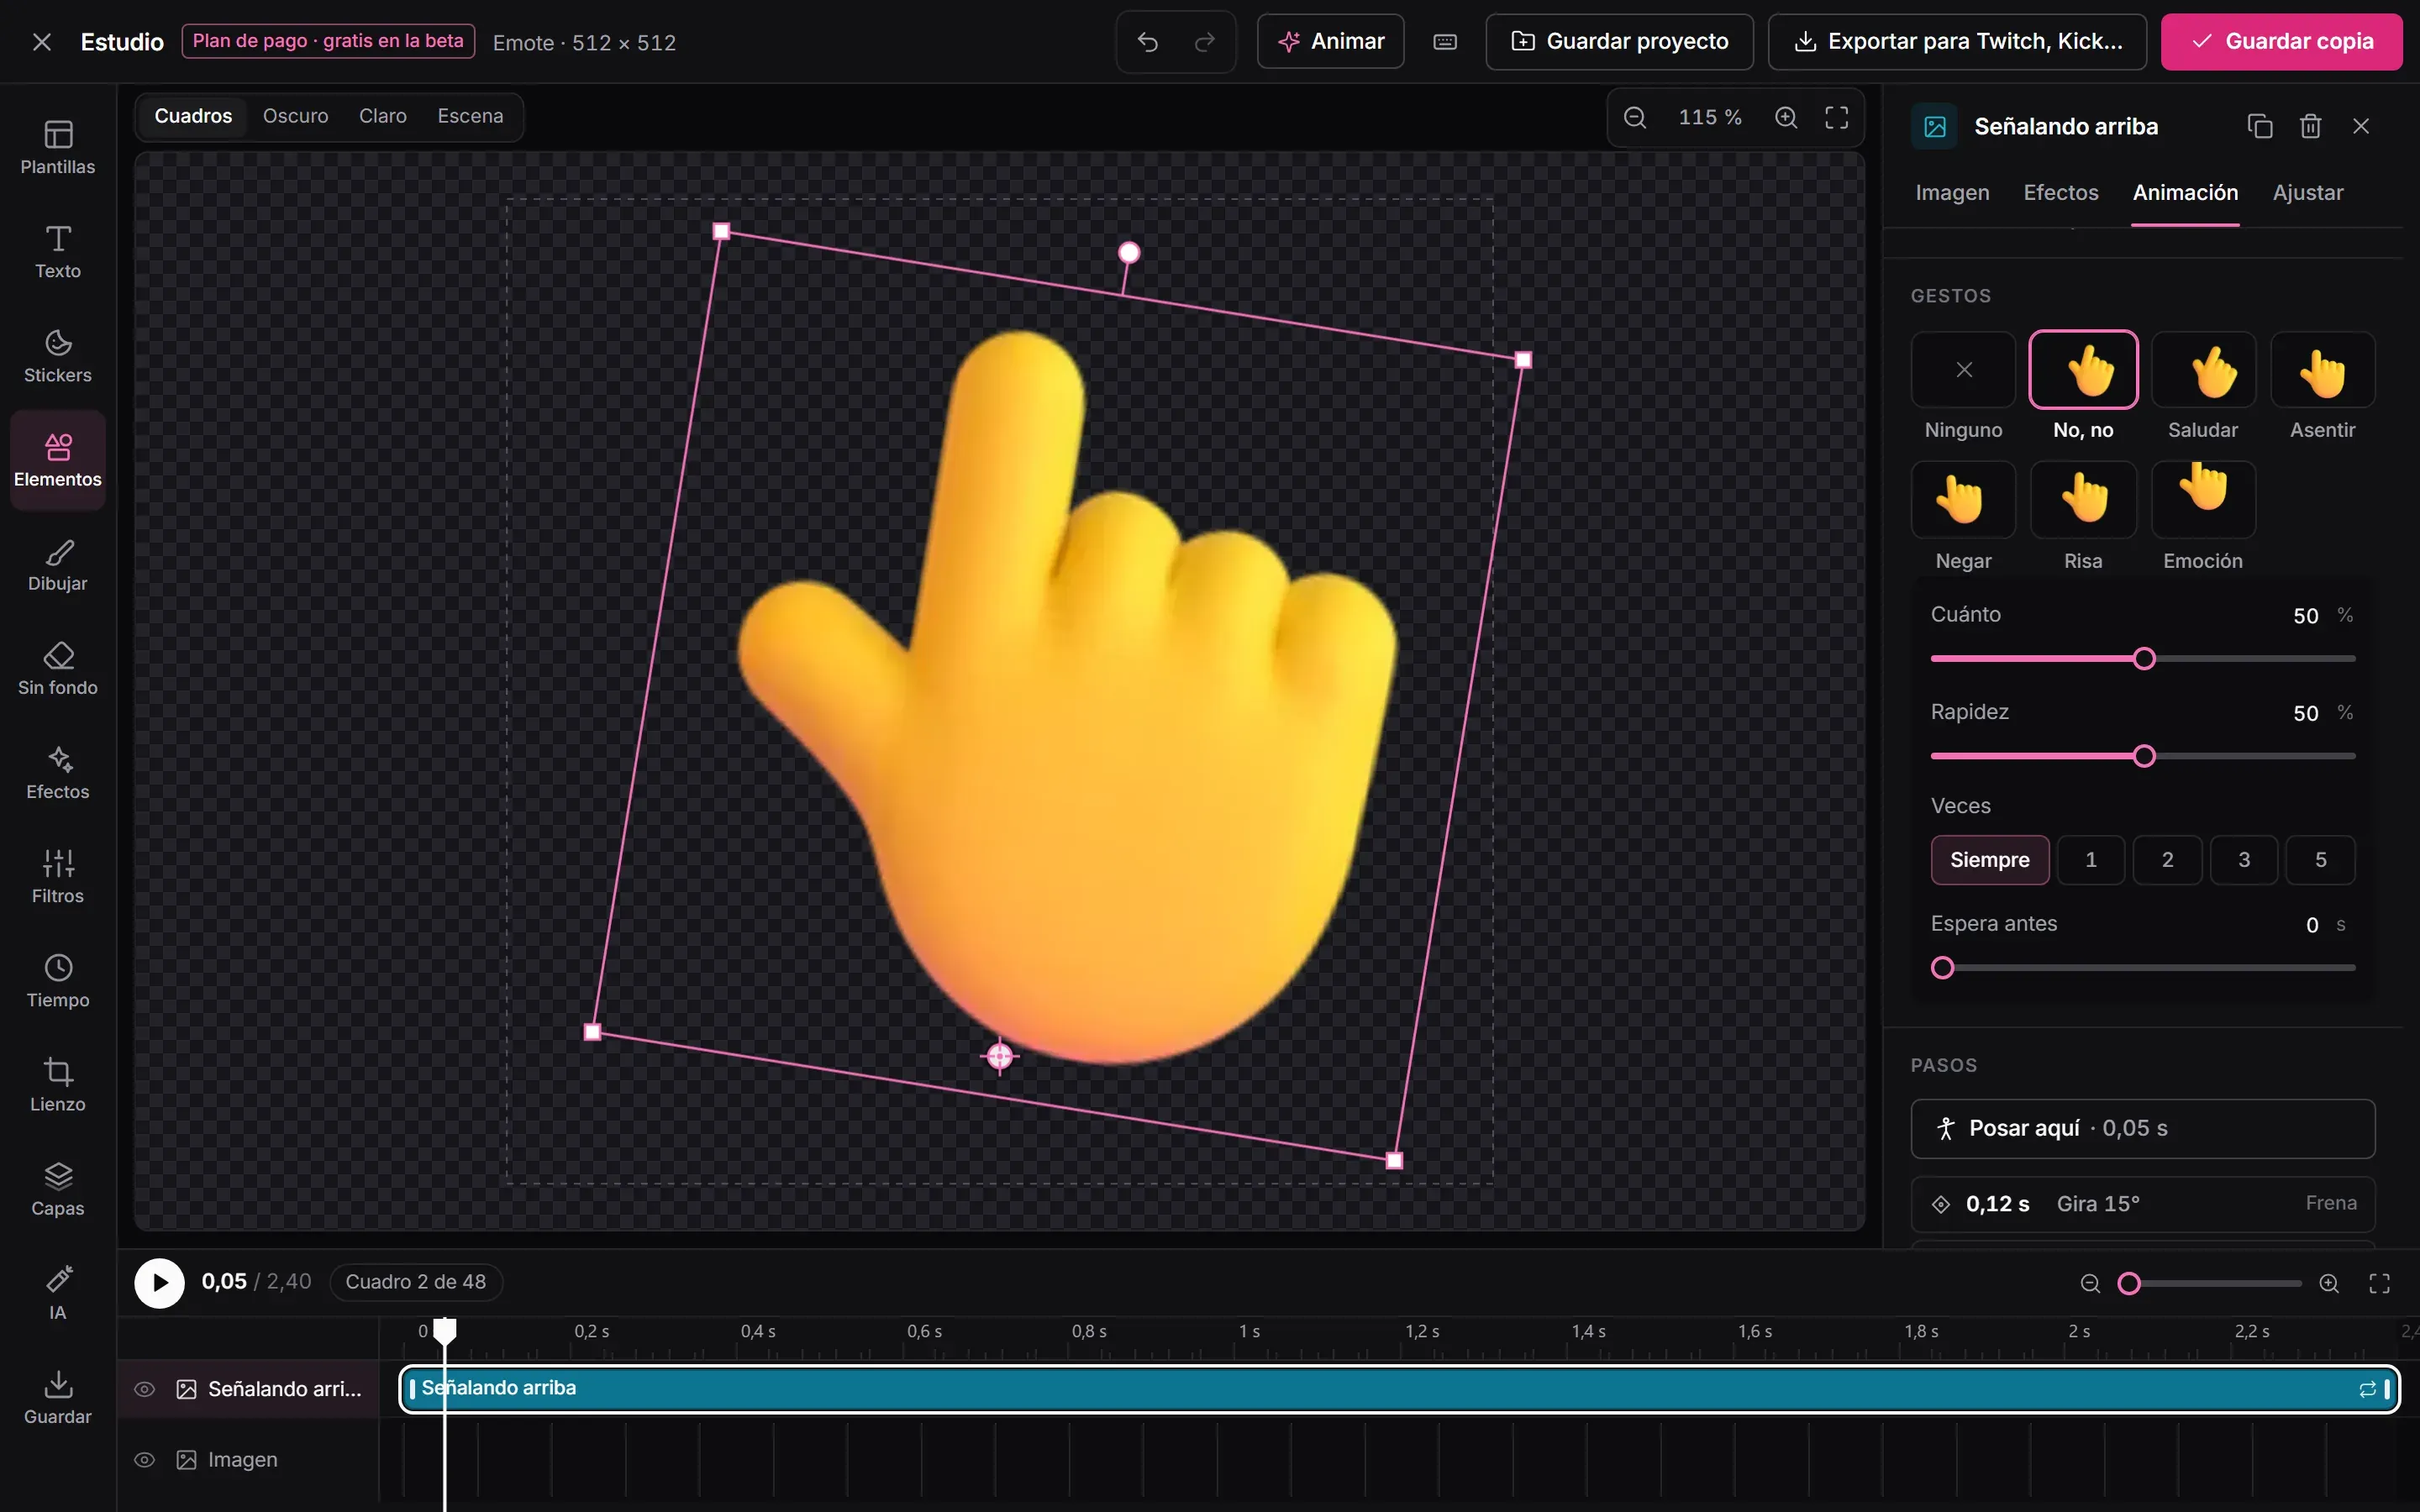Fit canvas to screen
The width and height of the screenshot is (2420, 1512).
click(1837, 118)
